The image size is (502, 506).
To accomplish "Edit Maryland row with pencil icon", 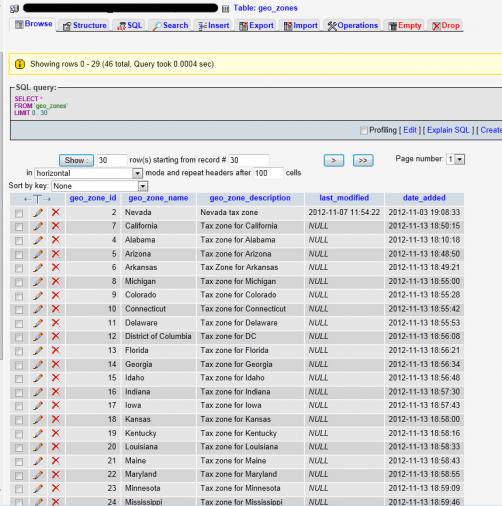I will tap(38, 474).
